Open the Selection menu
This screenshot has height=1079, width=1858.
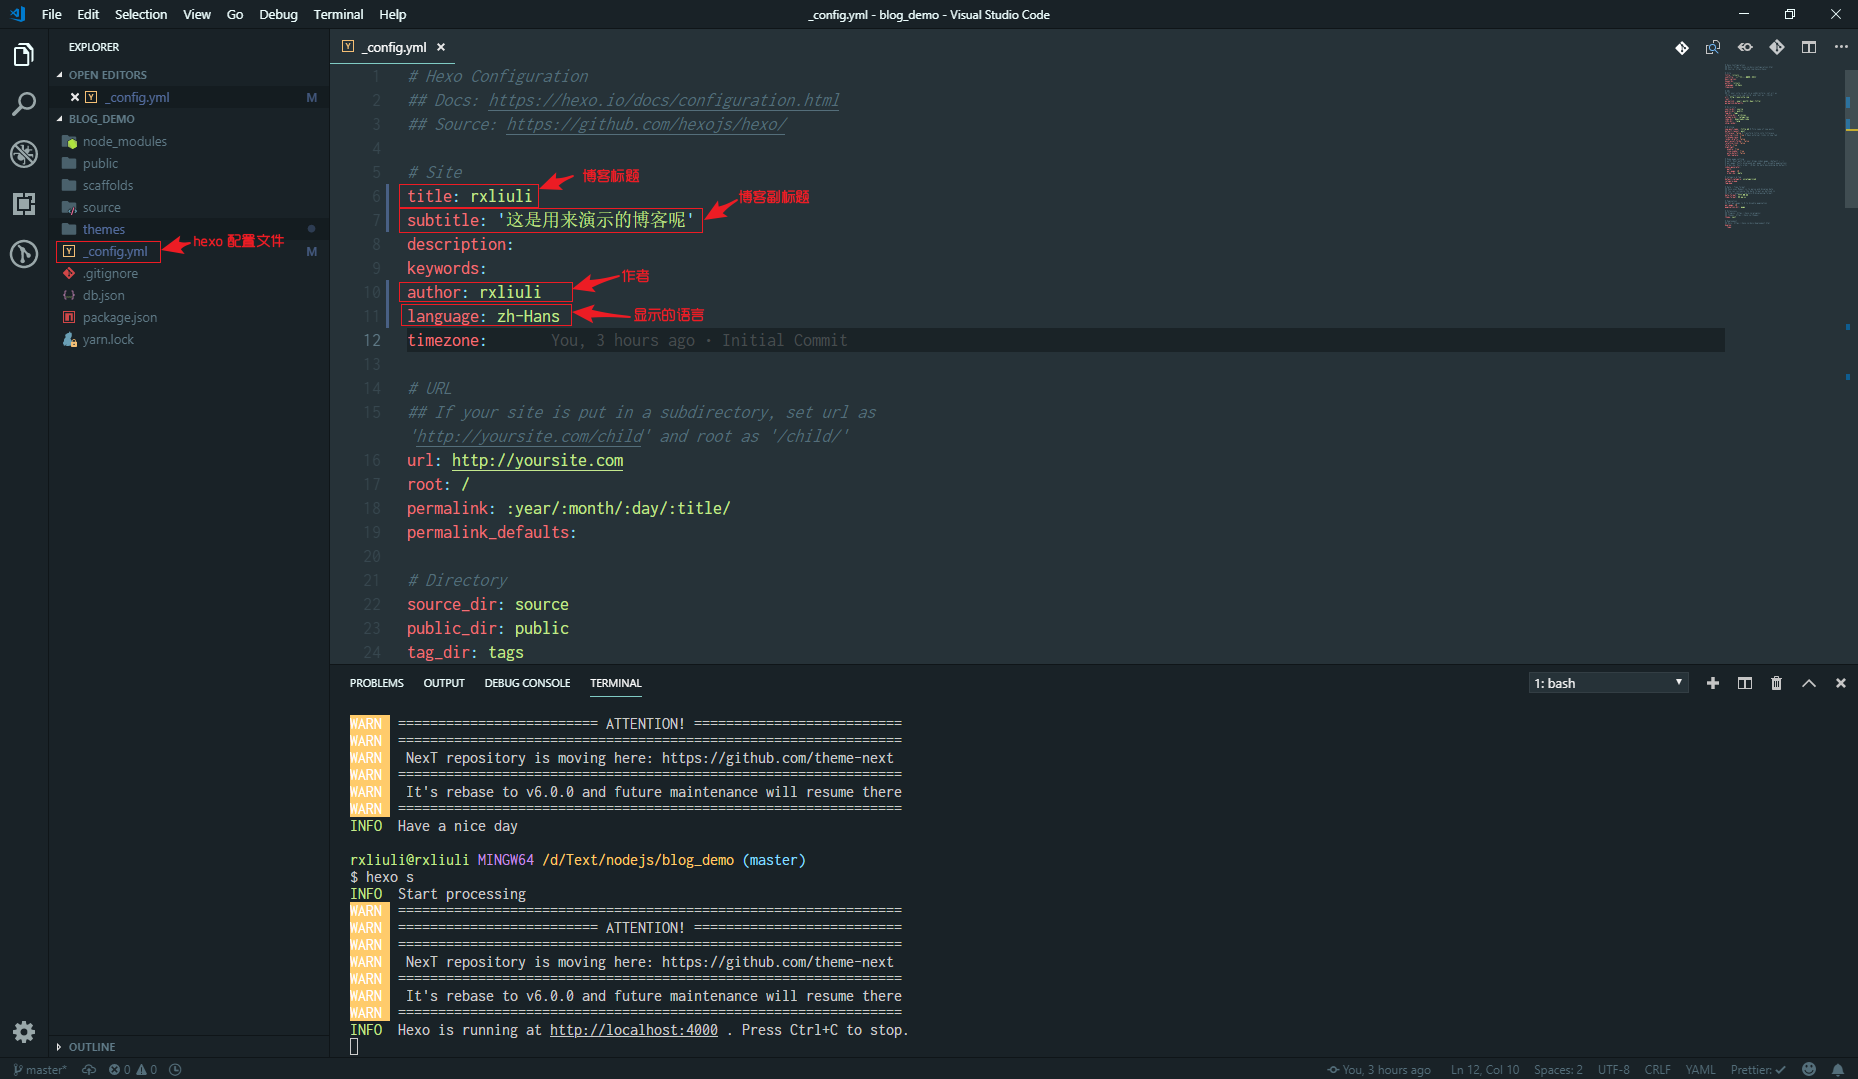141,14
